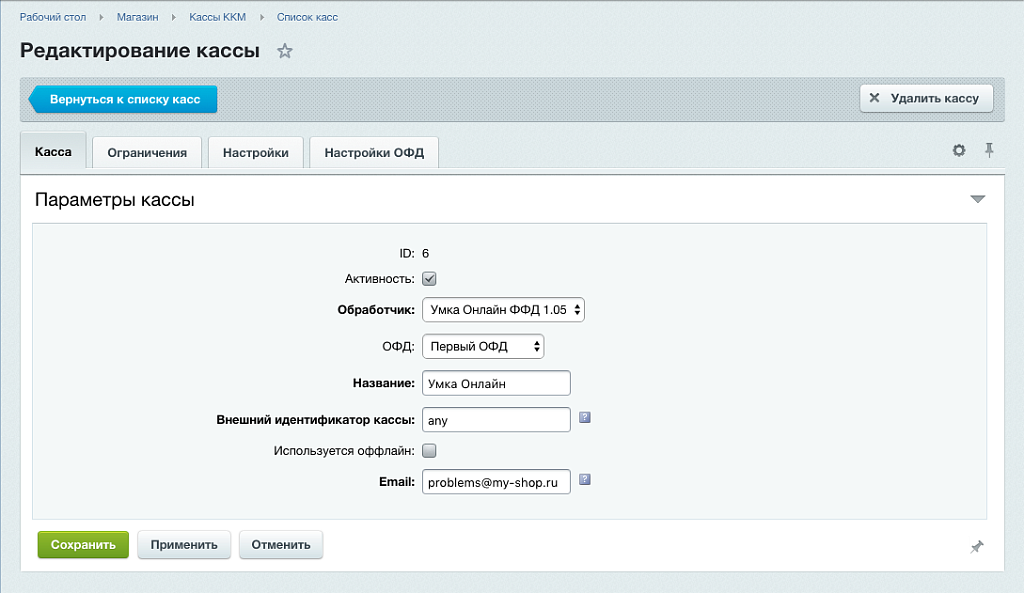Viewport: 1024px width, 593px height.
Task: Click the green Сохранить button
Action: (x=83, y=545)
